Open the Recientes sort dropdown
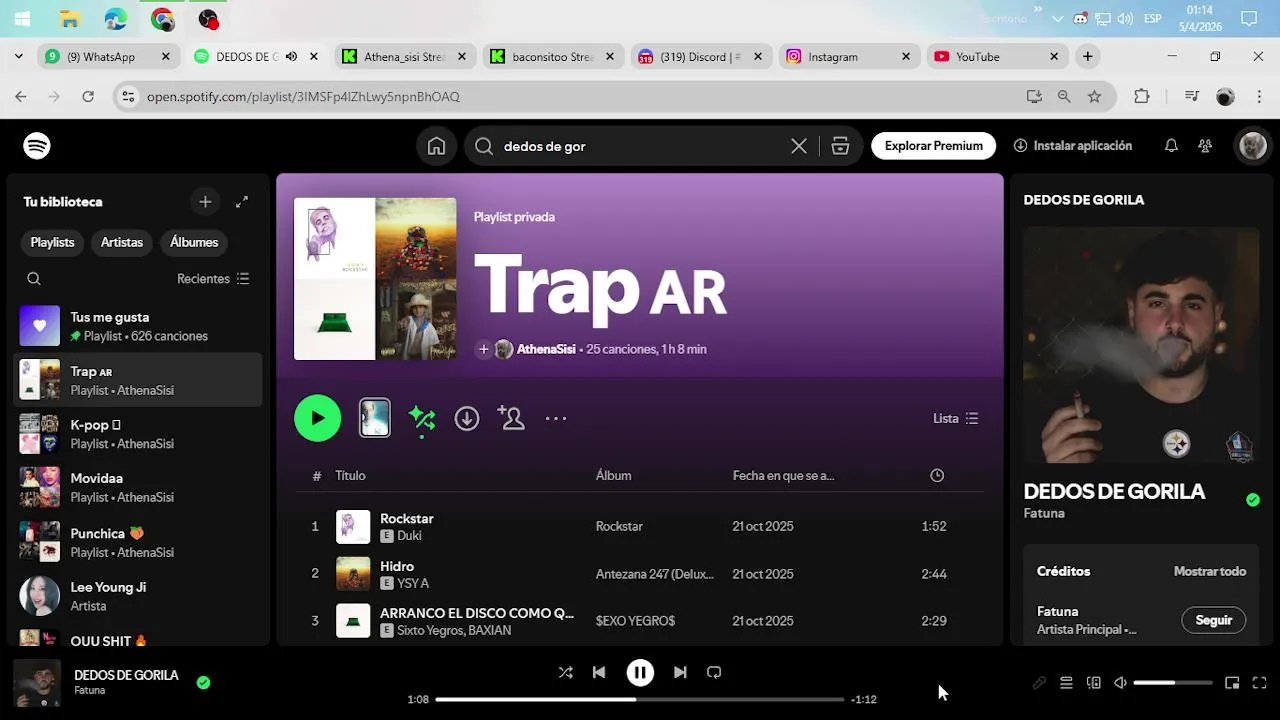Viewport: 1280px width, 720px height. 214,279
